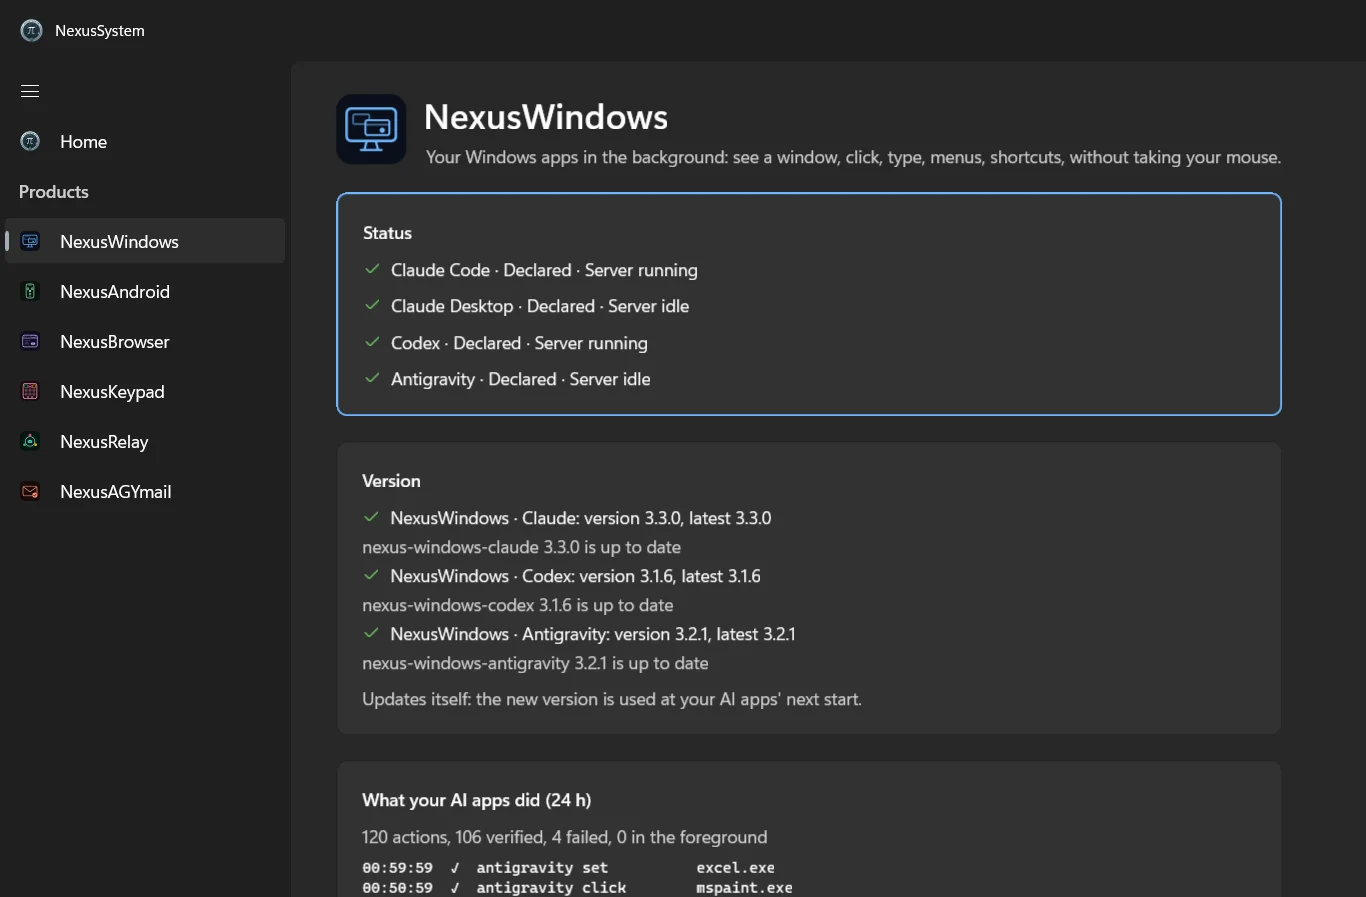This screenshot has width=1366, height=897.
Task: Click "antigravity click" in the activity log
Action: click(551, 888)
